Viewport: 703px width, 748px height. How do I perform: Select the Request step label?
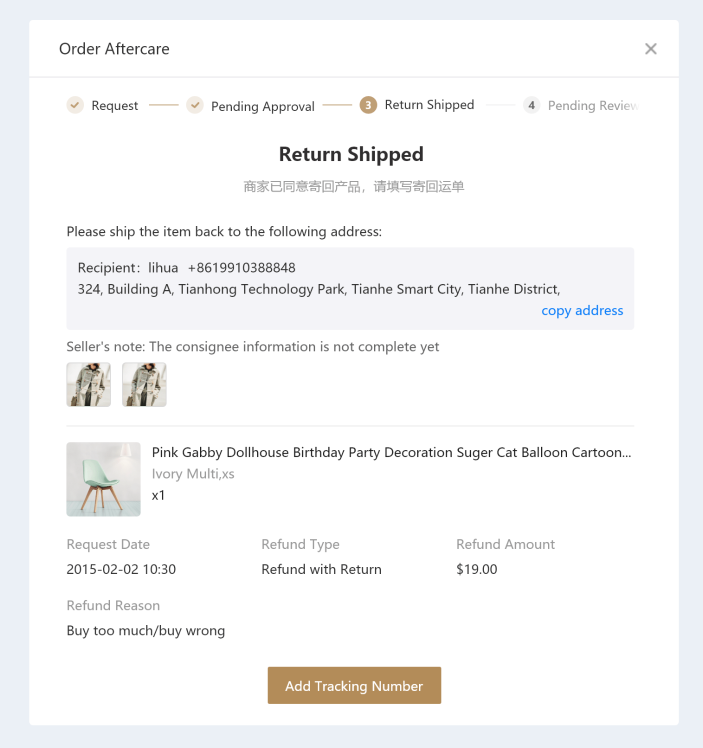coord(115,106)
